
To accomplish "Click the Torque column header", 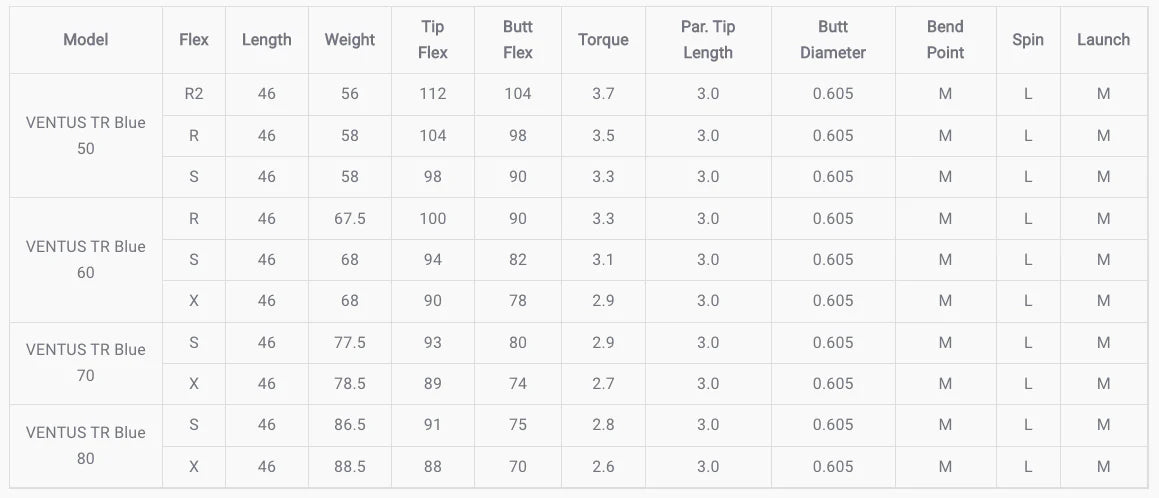I will click(603, 40).
